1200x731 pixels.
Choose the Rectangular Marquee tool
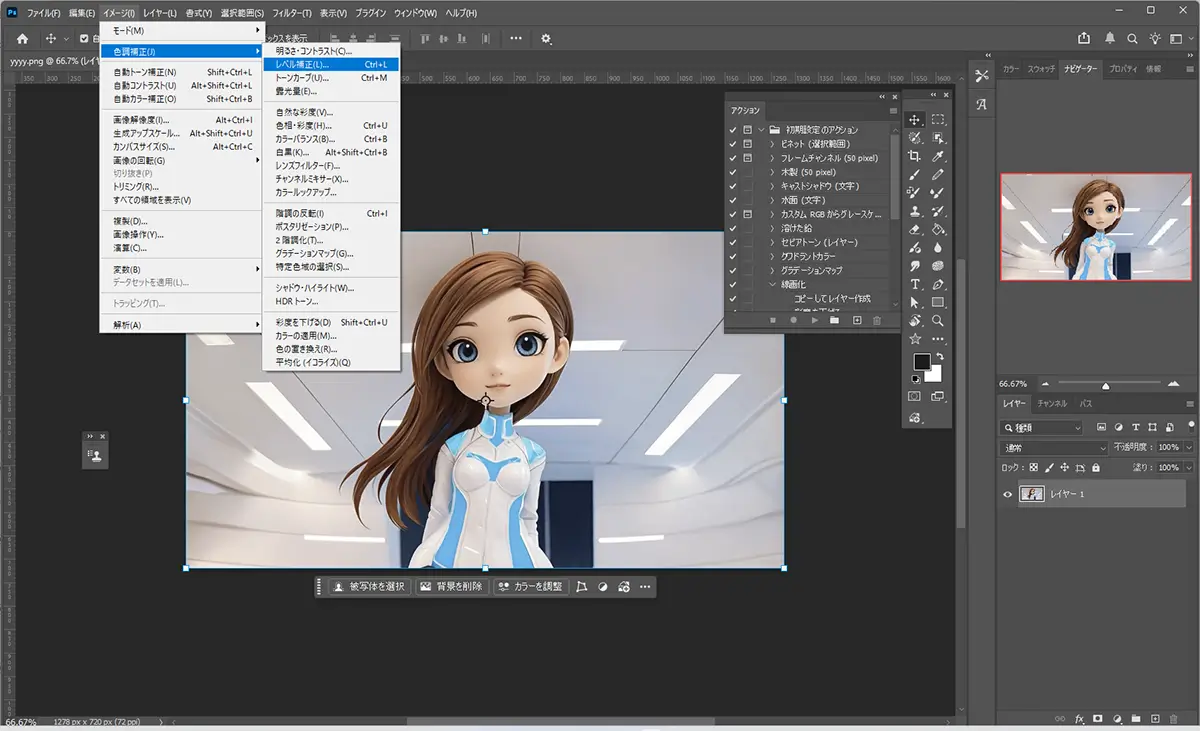[x=938, y=120]
